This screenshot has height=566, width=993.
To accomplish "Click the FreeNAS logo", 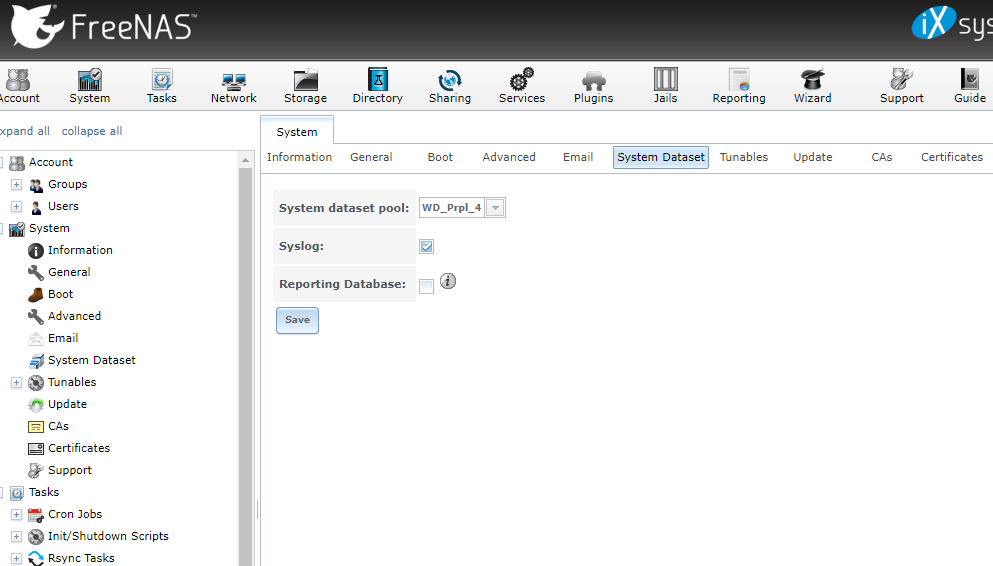I will tap(103, 27).
